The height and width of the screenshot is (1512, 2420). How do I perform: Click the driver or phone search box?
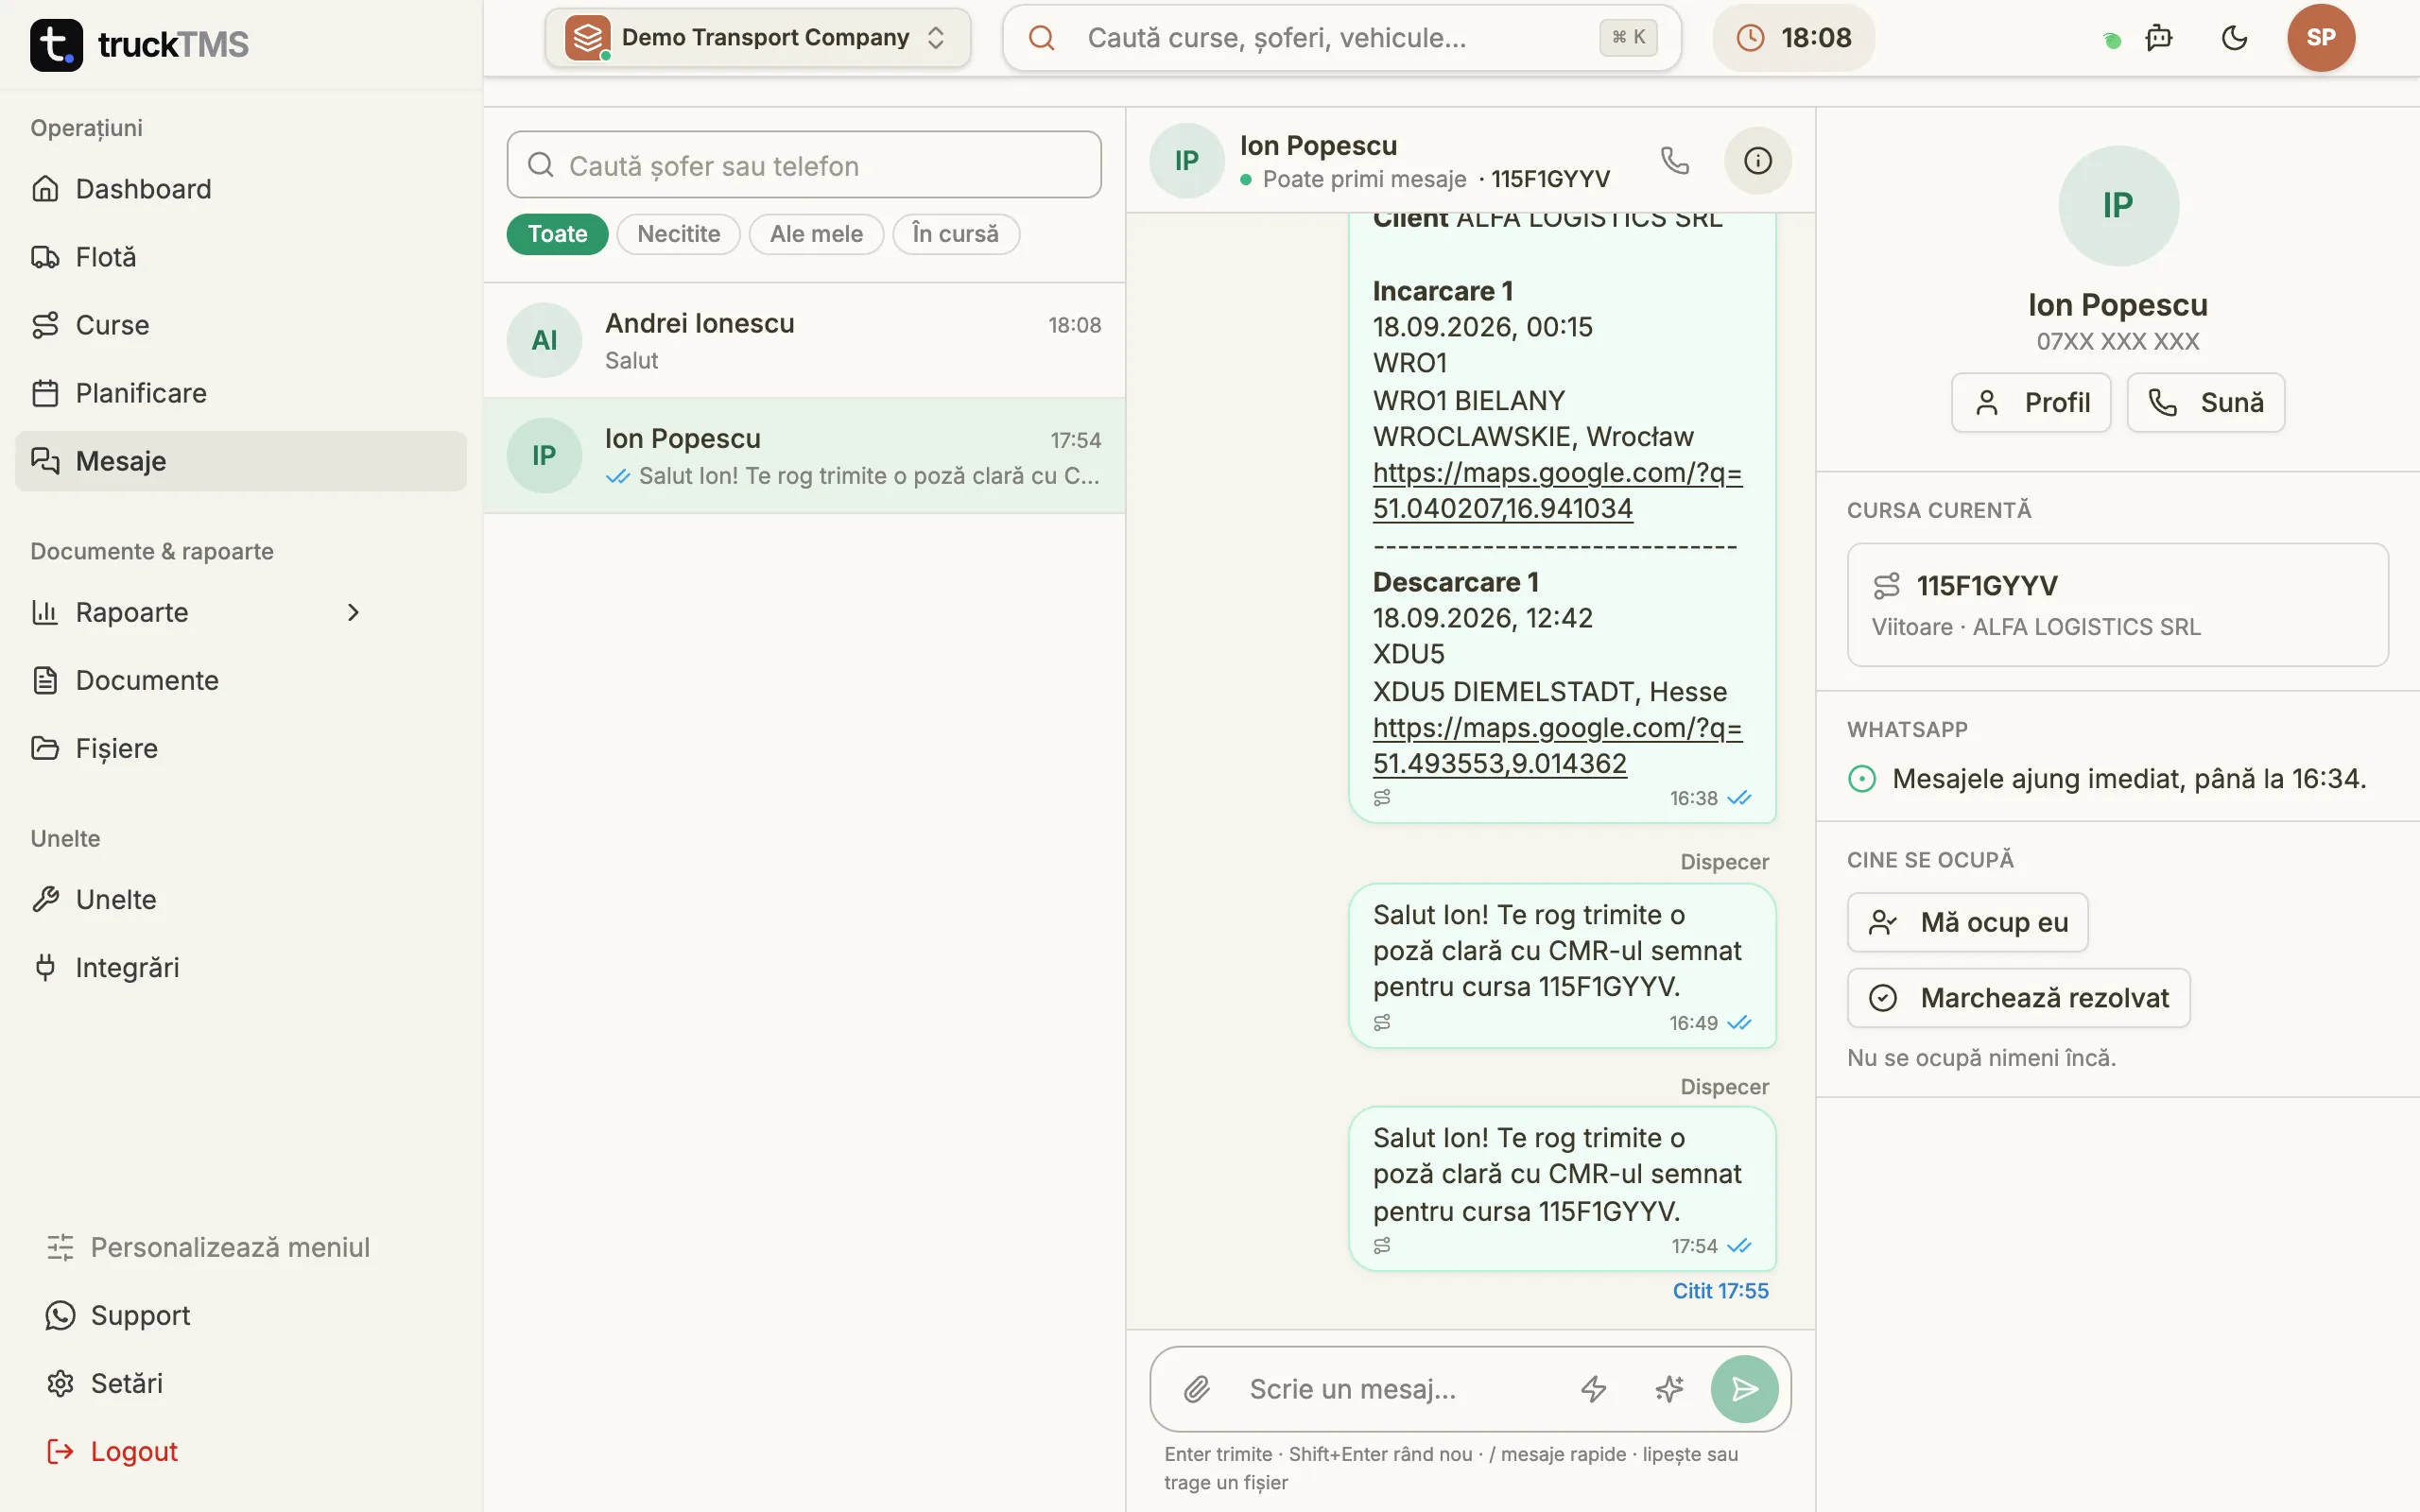(x=803, y=165)
